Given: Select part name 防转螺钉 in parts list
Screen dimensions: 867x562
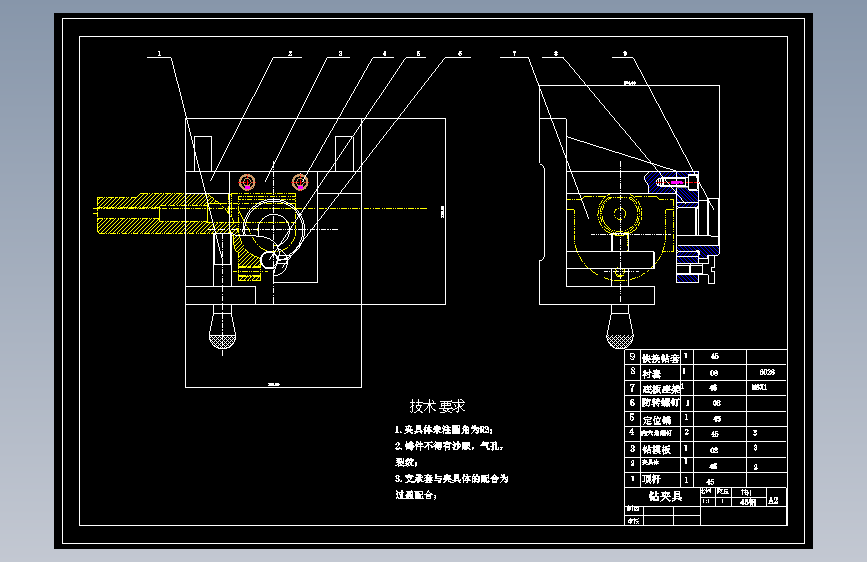Looking at the screenshot, I should pos(660,403).
